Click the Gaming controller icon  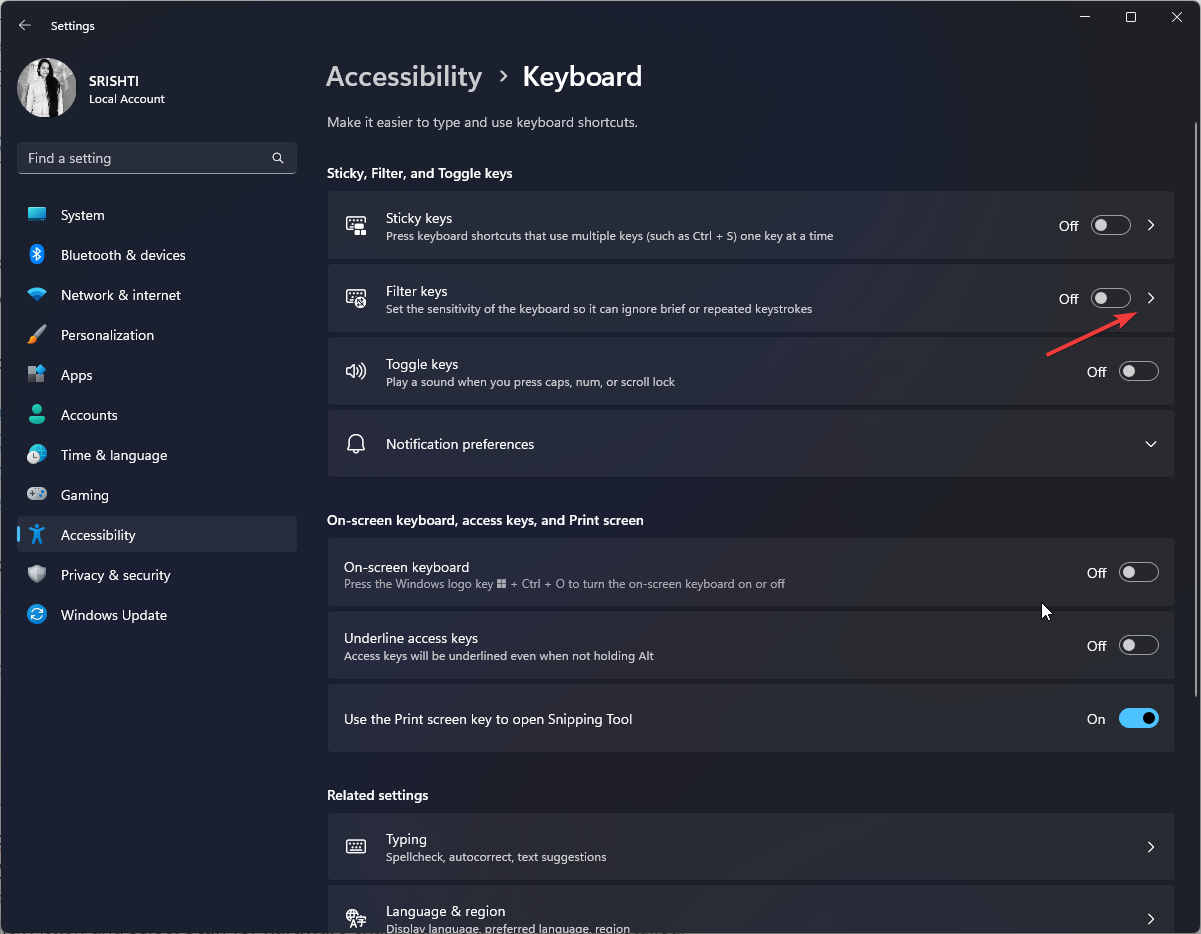tap(37, 495)
